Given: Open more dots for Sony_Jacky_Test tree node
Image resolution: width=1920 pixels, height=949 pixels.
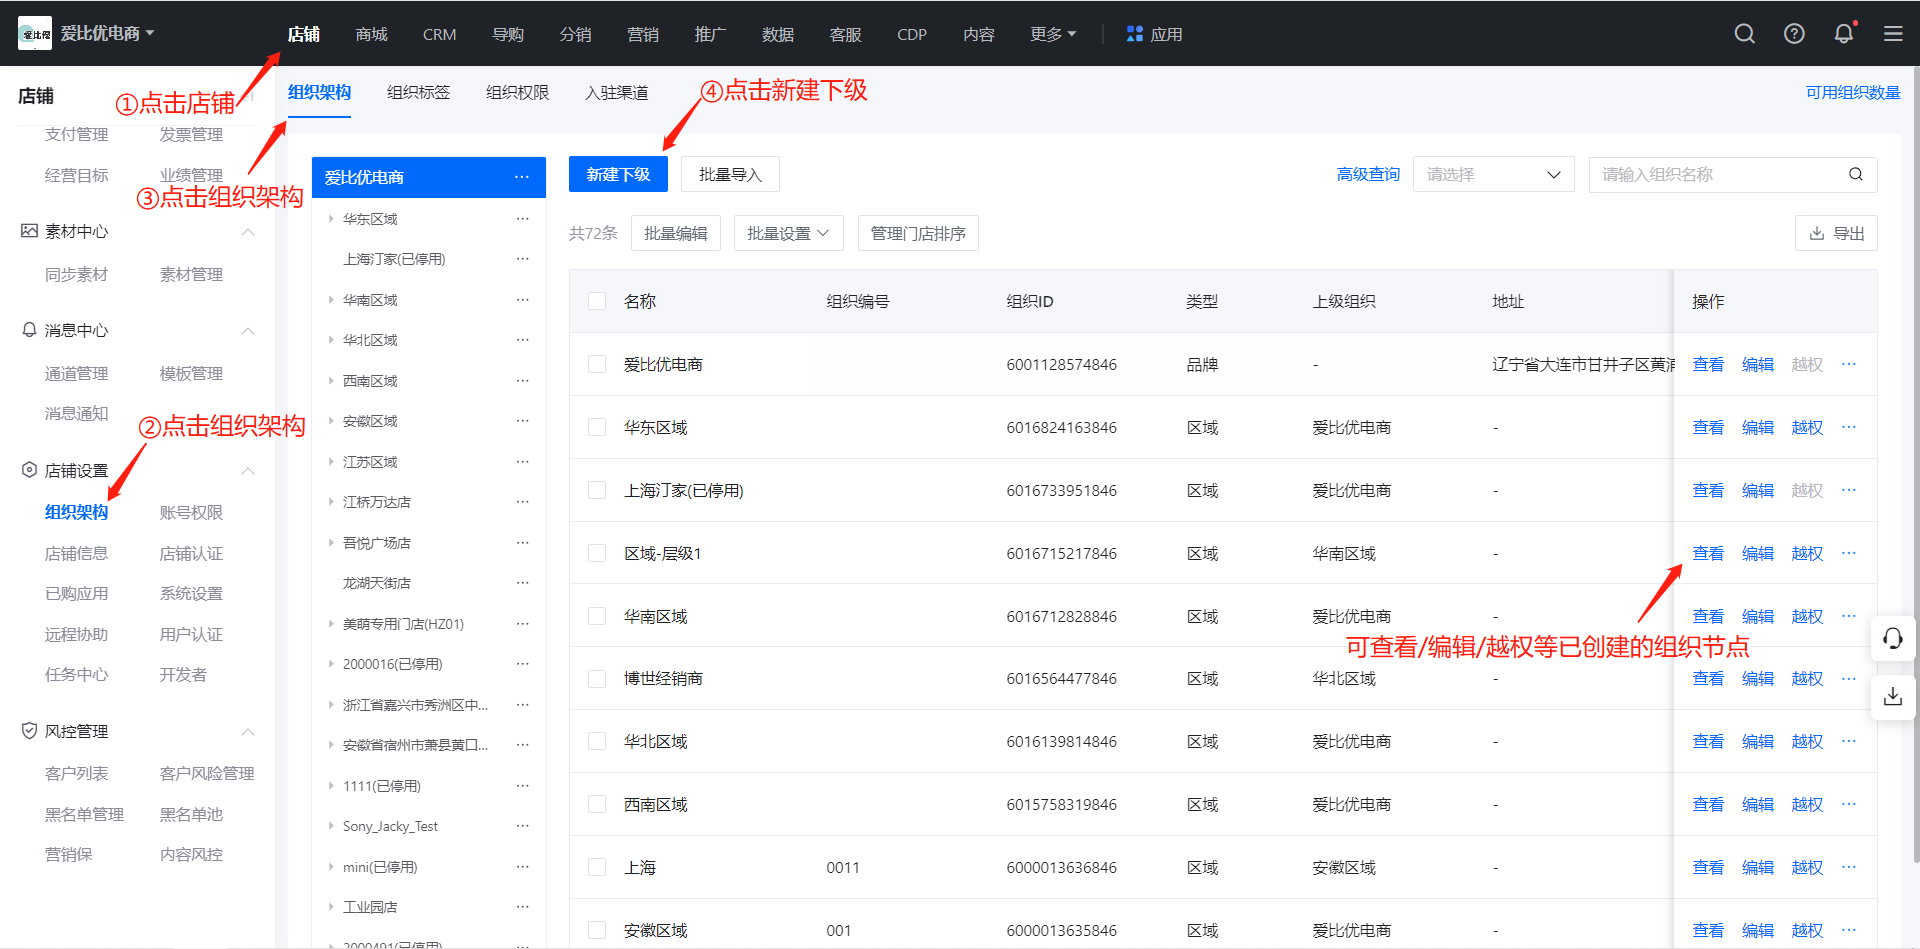Looking at the screenshot, I should coord(522,826).
